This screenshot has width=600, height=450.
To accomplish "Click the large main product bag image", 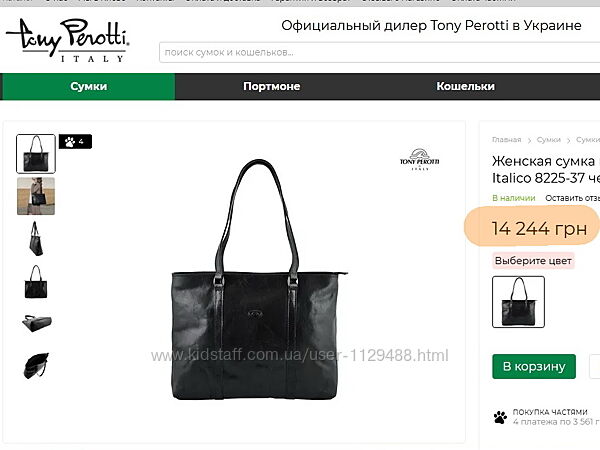I will [x=259, y=279].
